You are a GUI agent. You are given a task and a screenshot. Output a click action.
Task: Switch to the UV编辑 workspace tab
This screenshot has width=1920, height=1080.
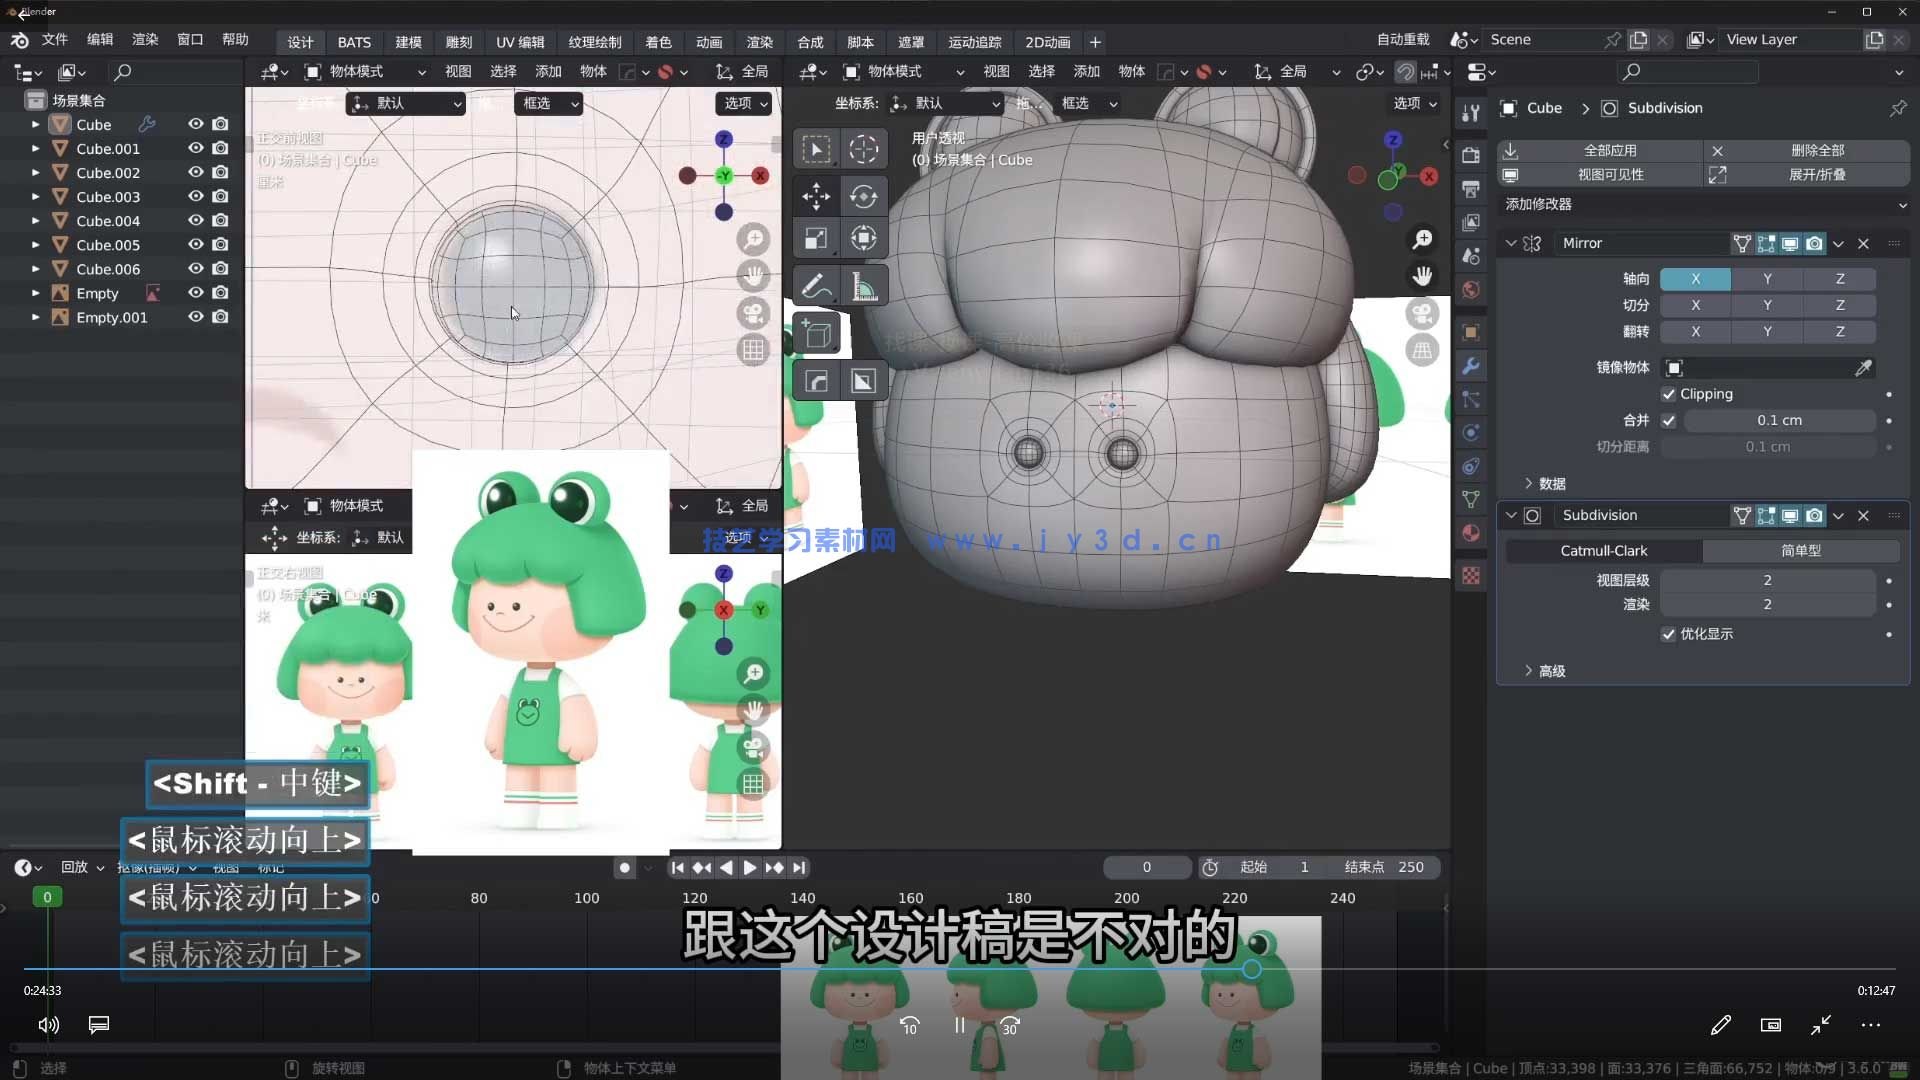519,42
